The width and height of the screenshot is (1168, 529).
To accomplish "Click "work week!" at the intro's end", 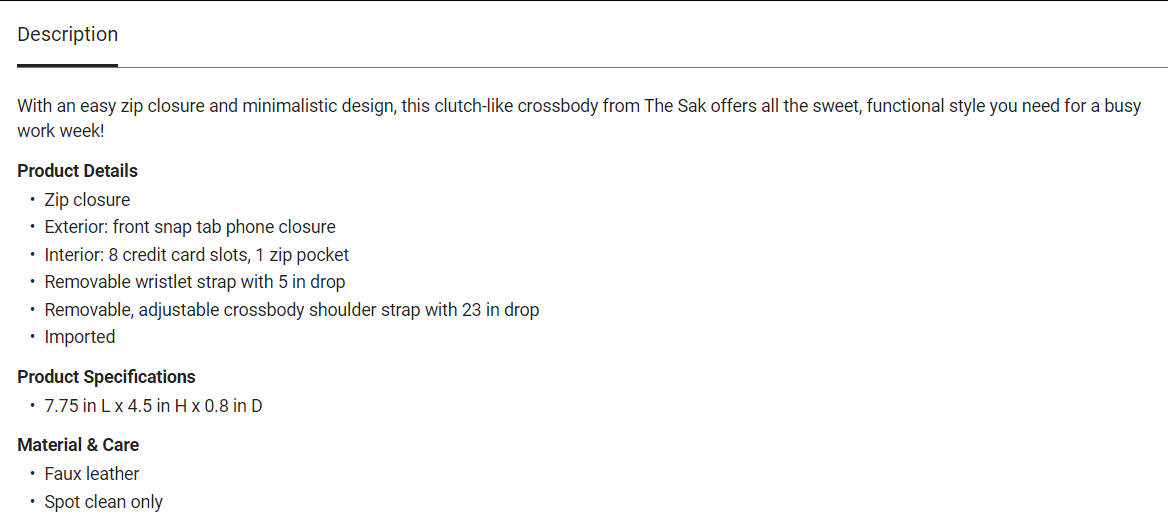I will 60,131.
